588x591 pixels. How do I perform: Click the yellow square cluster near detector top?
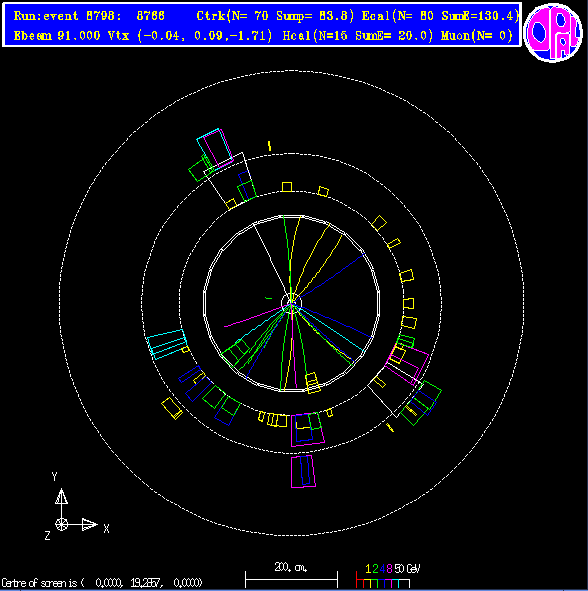[x=287, y=187]
